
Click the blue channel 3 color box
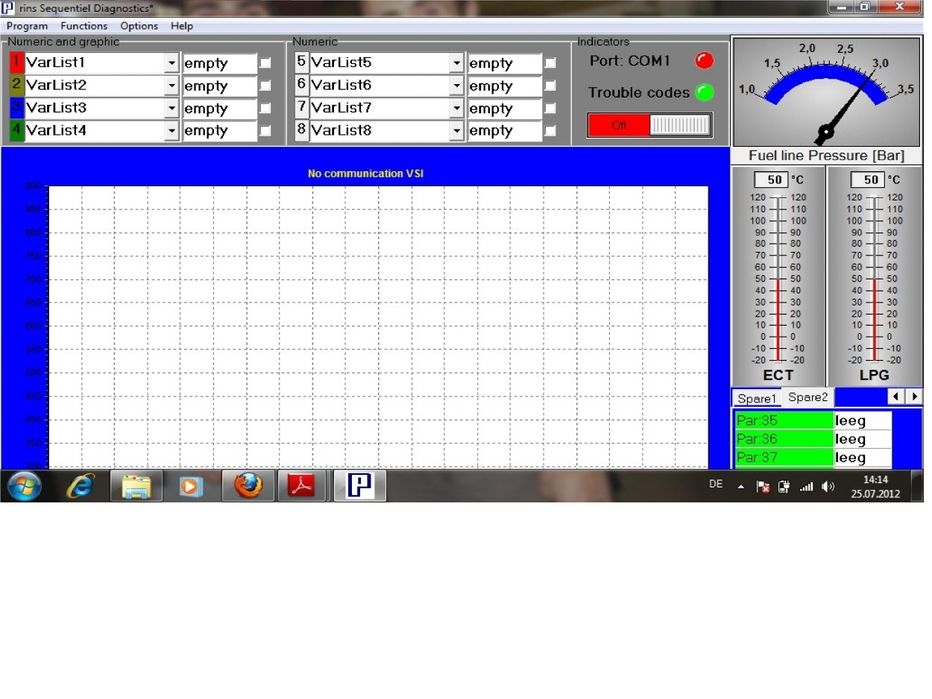click(x=17, y=108)
